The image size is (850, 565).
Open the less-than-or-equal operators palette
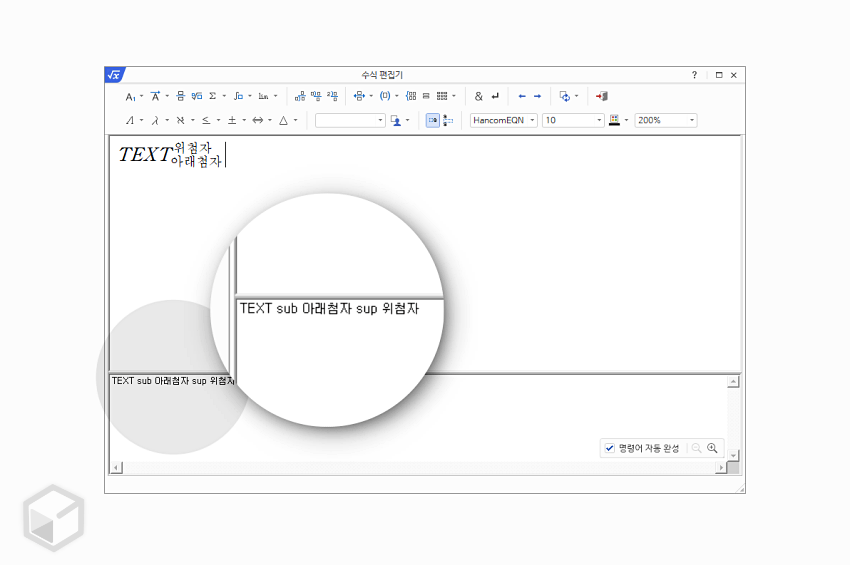pos(206,120)
